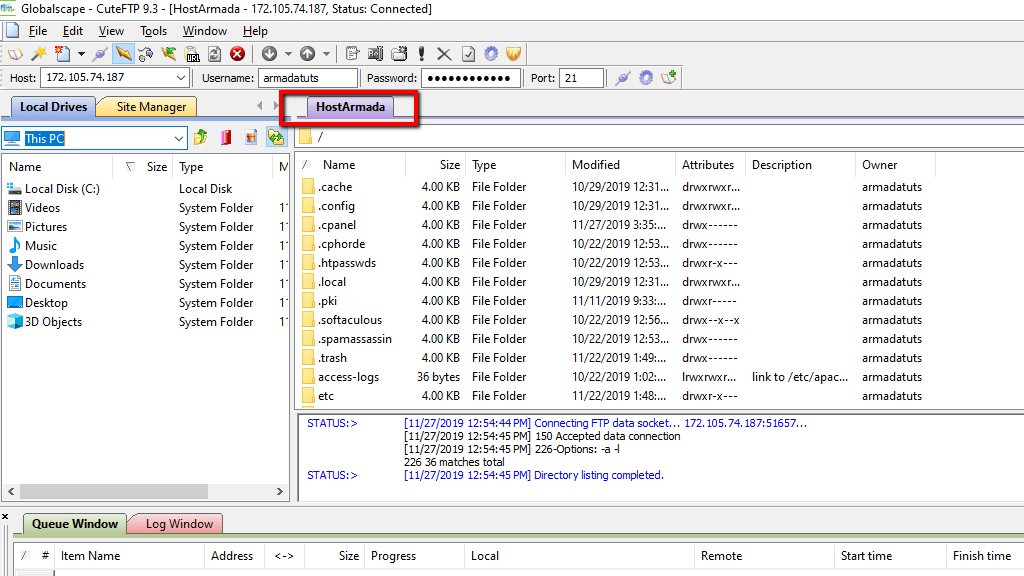Open the New document dropdown arrow
Image resolution: width=1024 pixels, height=576 pixels.
[81, 54]
